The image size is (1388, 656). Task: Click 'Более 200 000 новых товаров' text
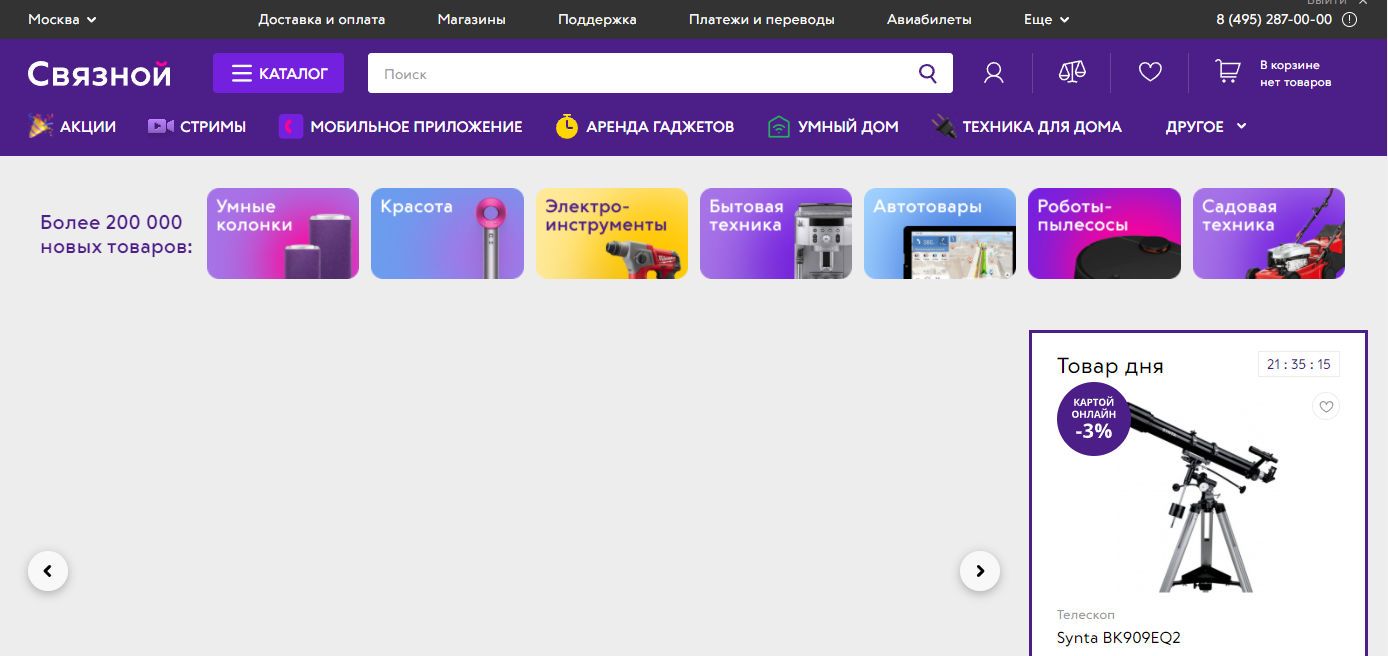[116, 234]
